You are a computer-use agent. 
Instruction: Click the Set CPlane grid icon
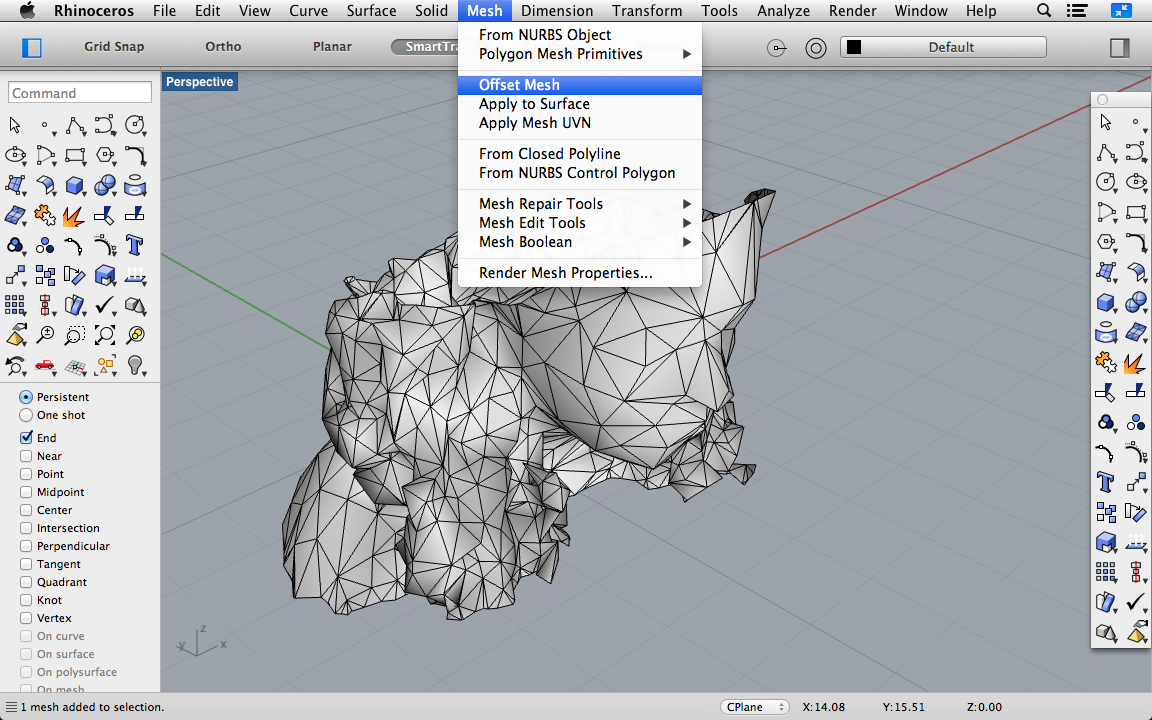[75, 365]
